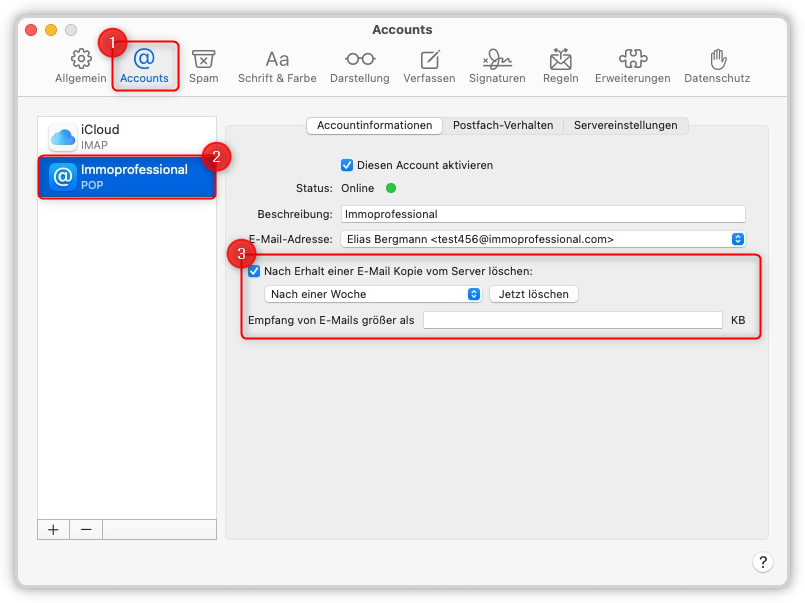Viewport: 805px width, 603px height.
Task: Open Schrift & Farbe settings
Action: tap(277, 66)
